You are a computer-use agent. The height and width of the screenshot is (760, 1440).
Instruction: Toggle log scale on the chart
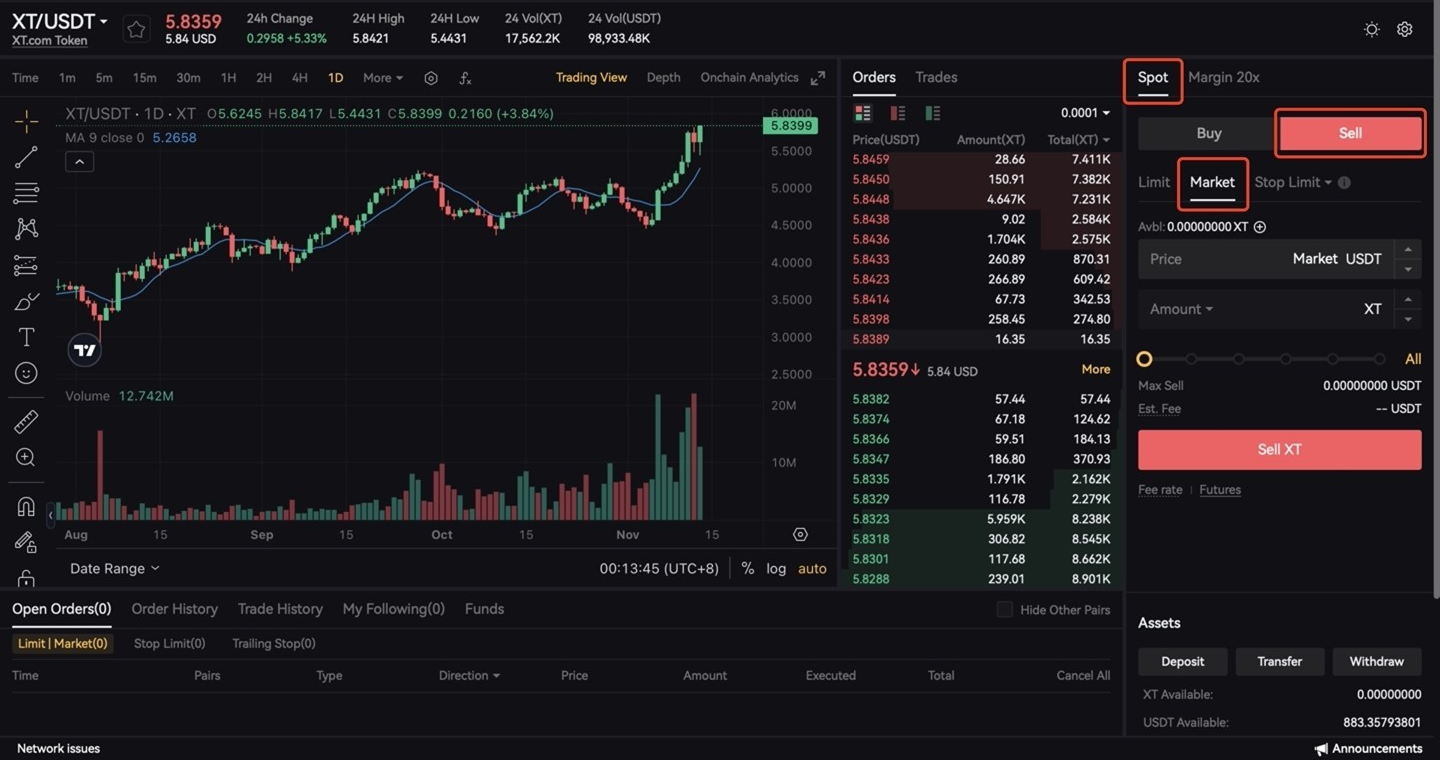click(776, 568)
